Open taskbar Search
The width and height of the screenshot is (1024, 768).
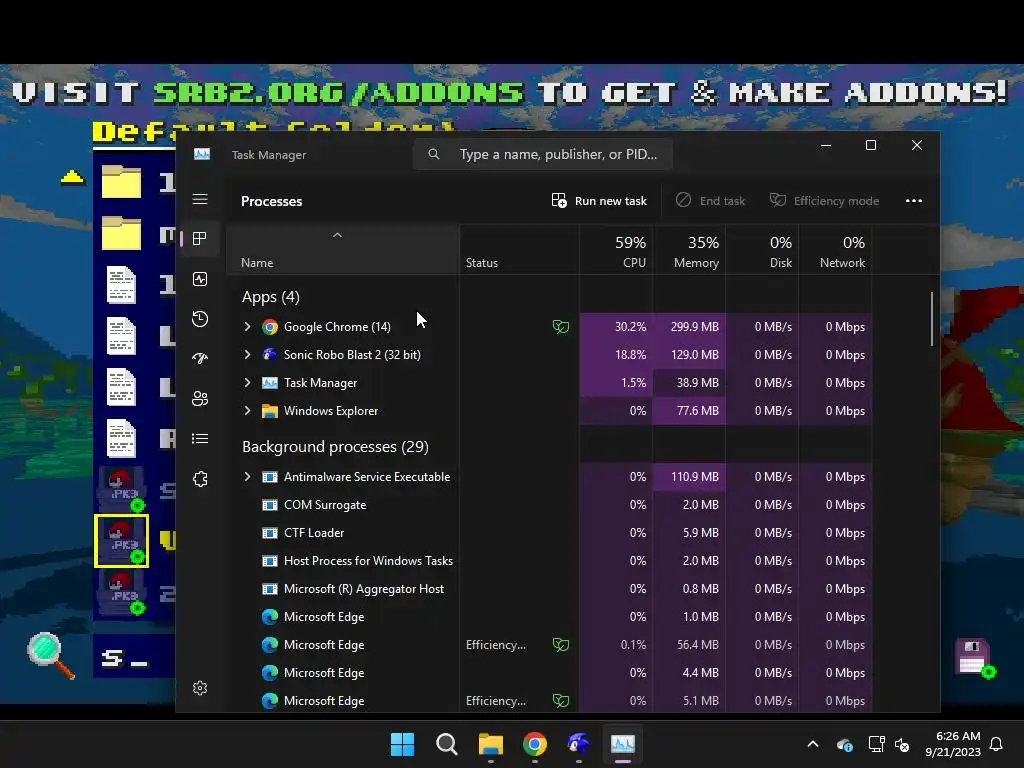[x=447, y=744]
